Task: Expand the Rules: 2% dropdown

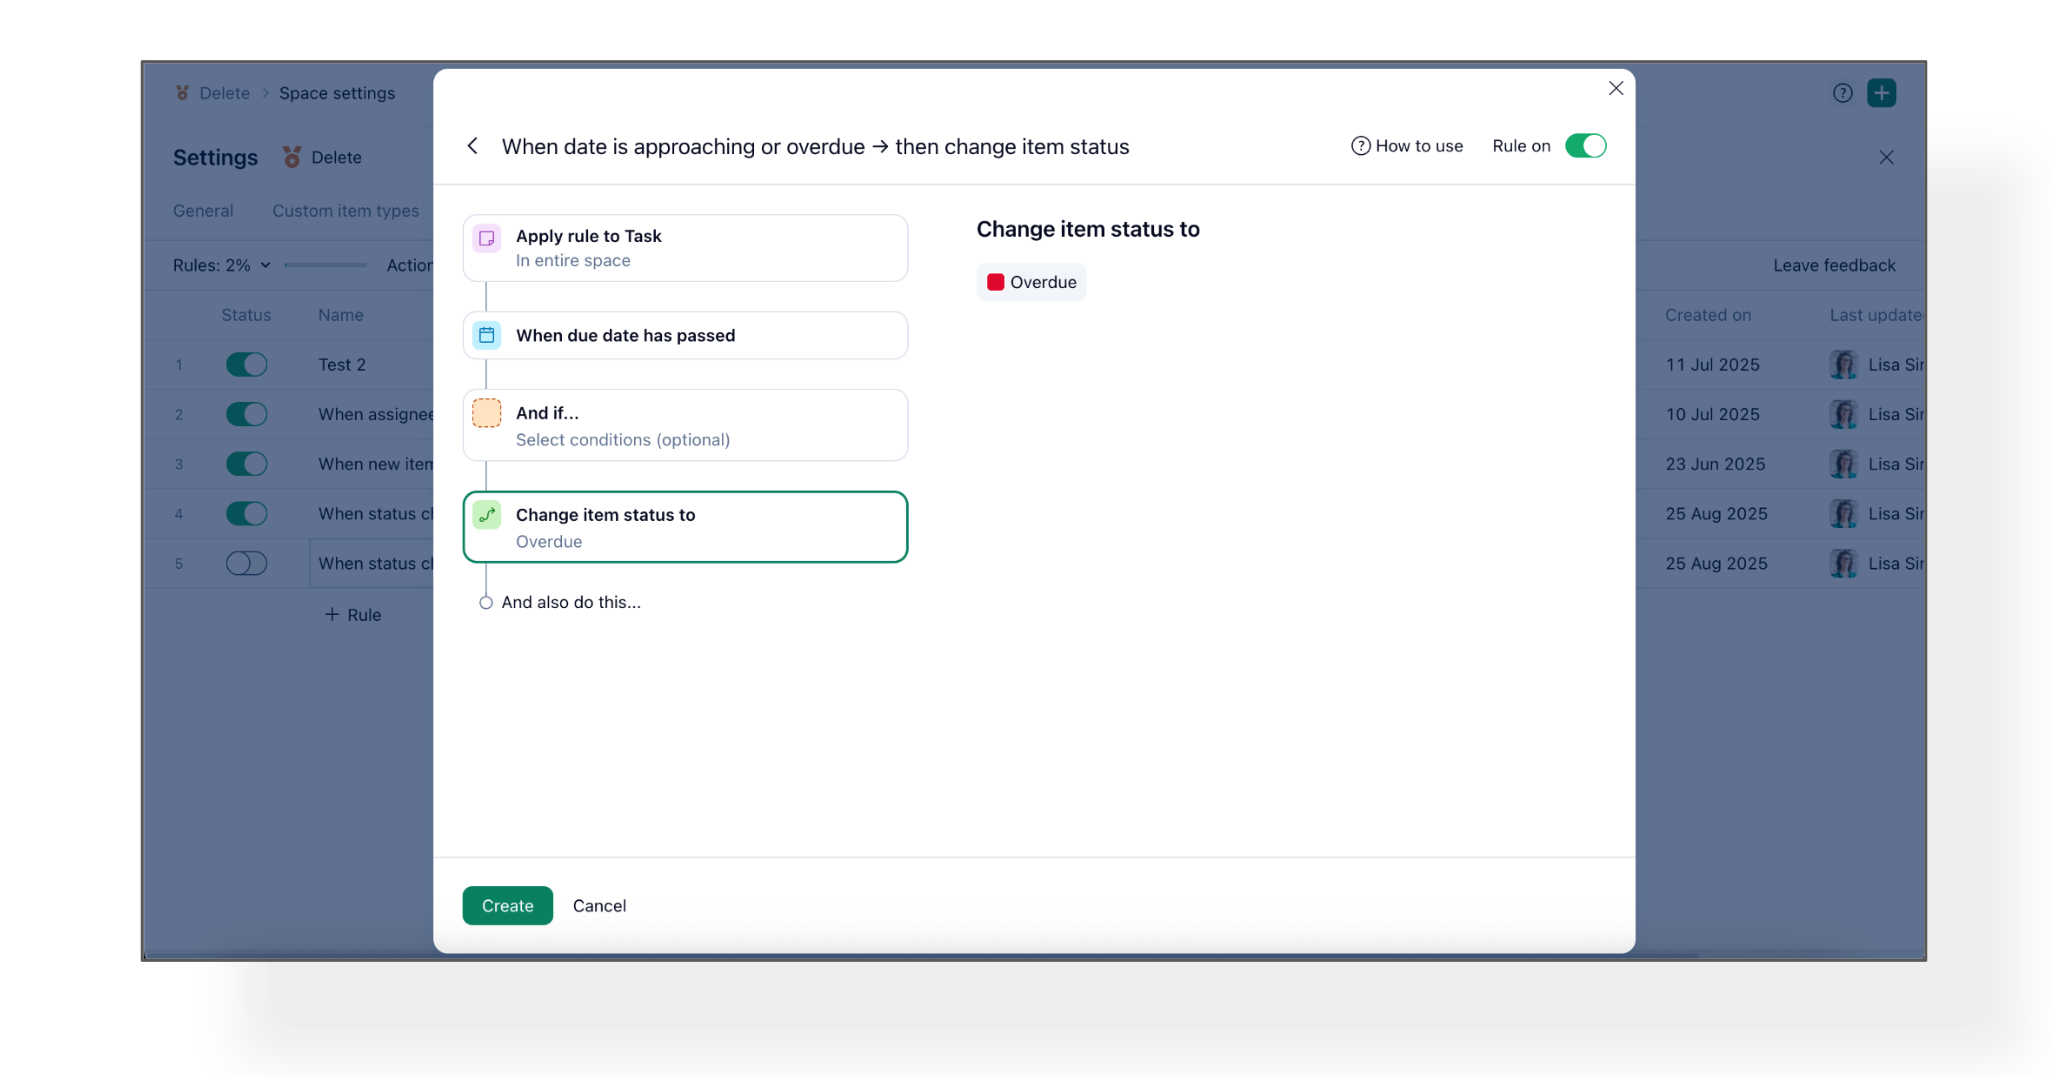Action: pyautogui.click(x=222, y=265)
